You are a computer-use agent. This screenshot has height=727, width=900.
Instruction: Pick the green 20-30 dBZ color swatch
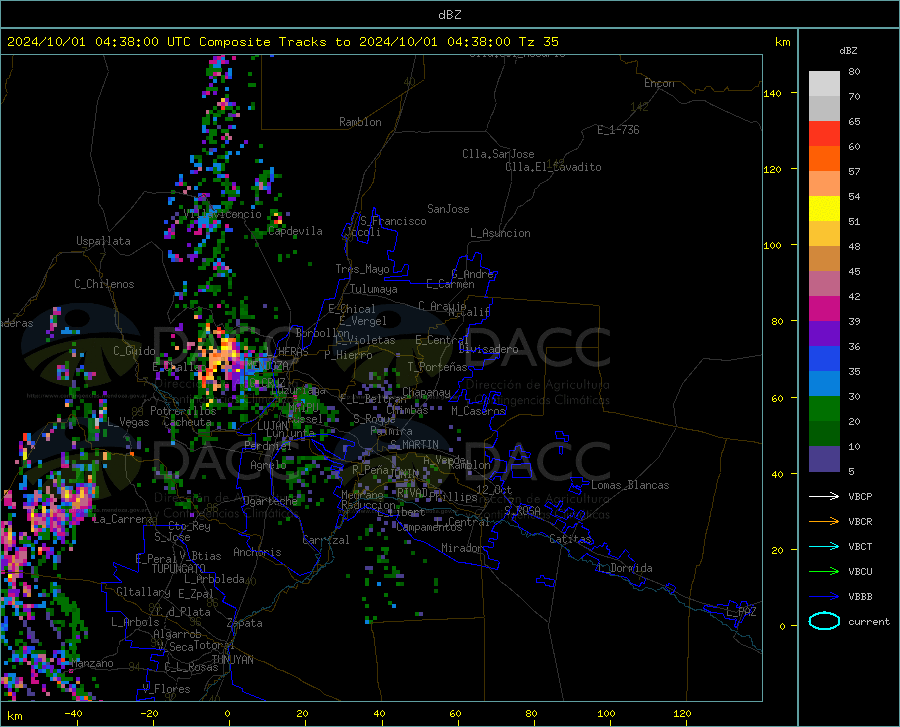(x=824, y=409)
